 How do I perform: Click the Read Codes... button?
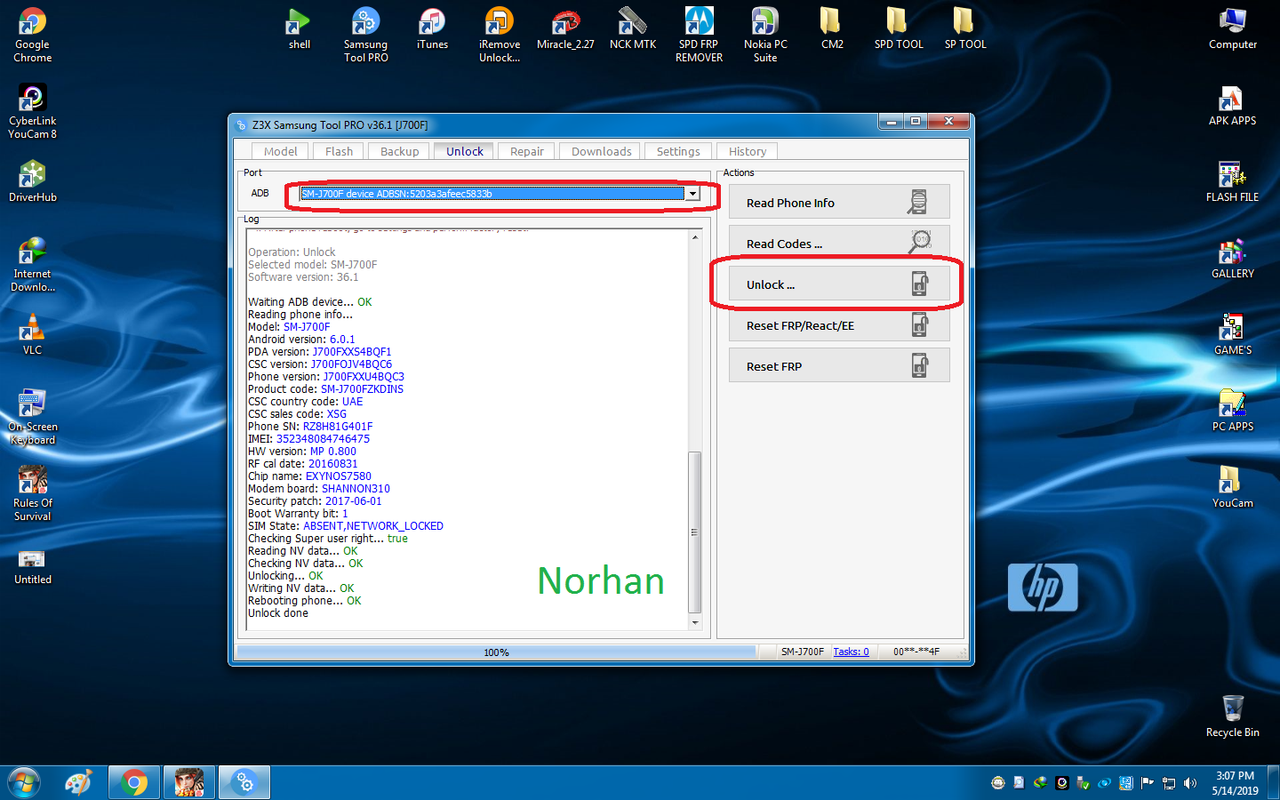pyautogui.click(x=839, y=244)
